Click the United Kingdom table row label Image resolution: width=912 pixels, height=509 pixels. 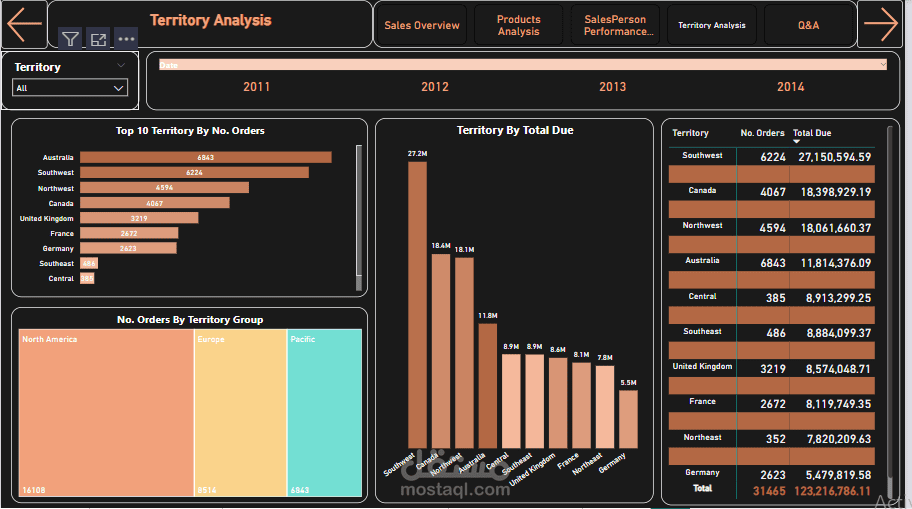702,366
